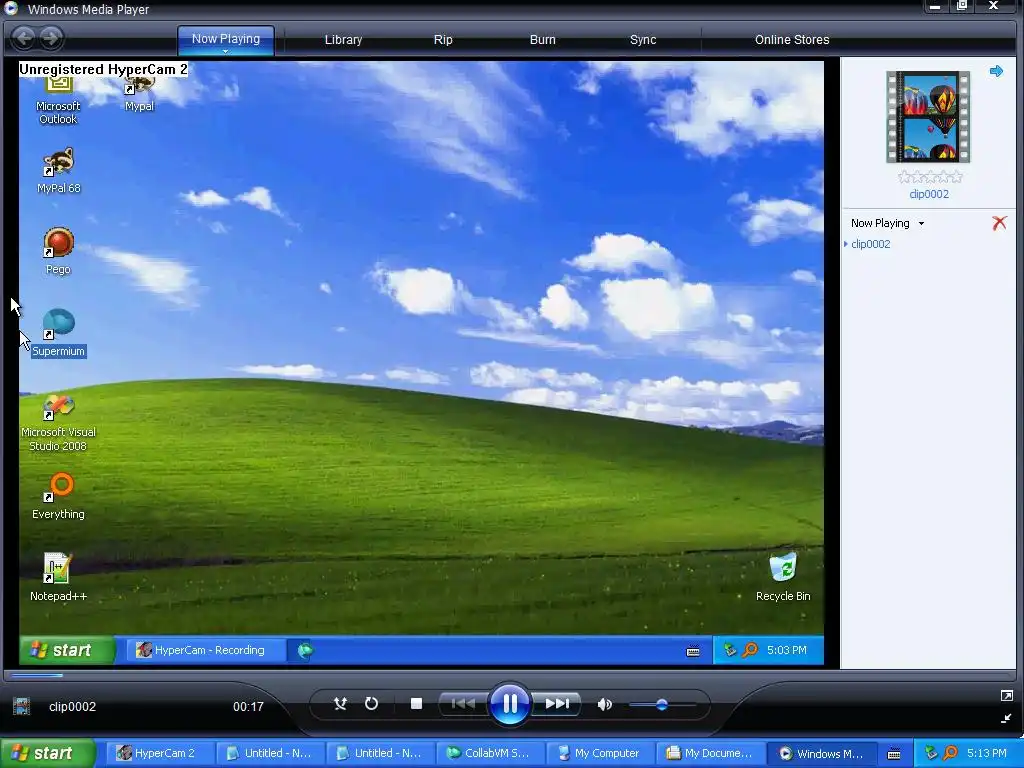Screen dimensions: 1024x768
Task: Click the clip0002 film strip thumbnail
Action: click(927, 117)
